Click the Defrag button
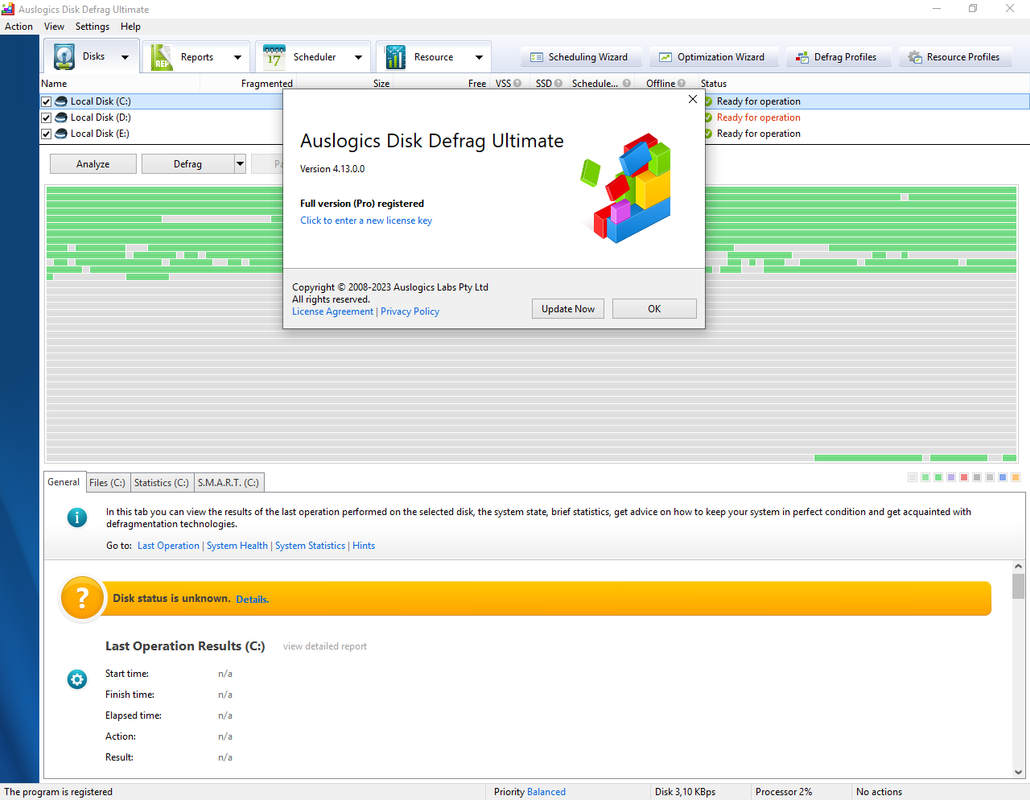Screen dimensions: 1030x800 tap(188, 164)
